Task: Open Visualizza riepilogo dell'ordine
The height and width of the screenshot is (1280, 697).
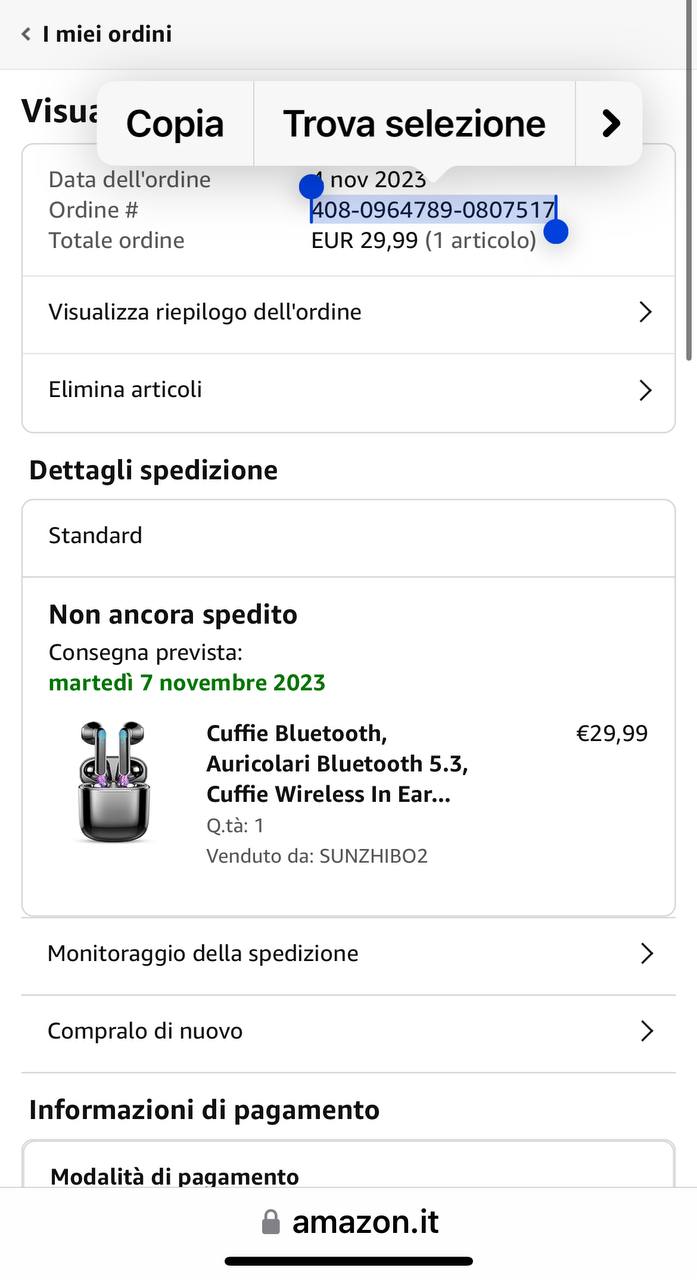Action: 348,313
